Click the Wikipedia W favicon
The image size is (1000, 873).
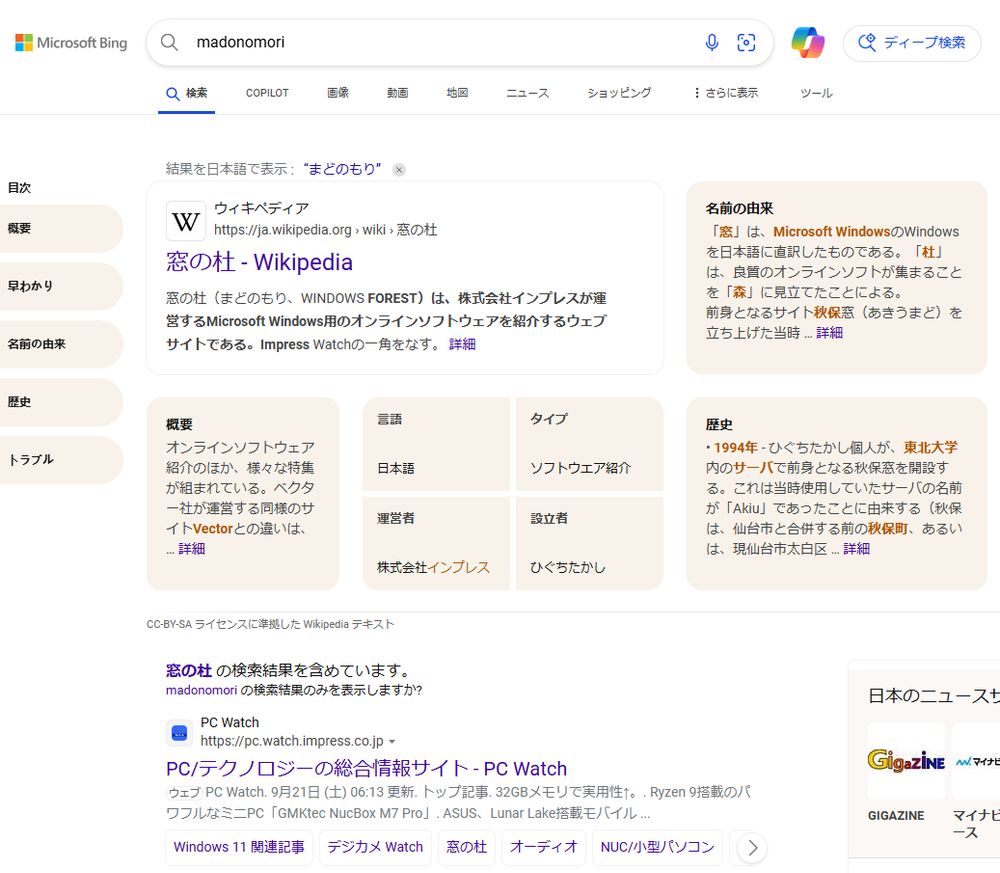pyautogui.click(x=186, y=221)
